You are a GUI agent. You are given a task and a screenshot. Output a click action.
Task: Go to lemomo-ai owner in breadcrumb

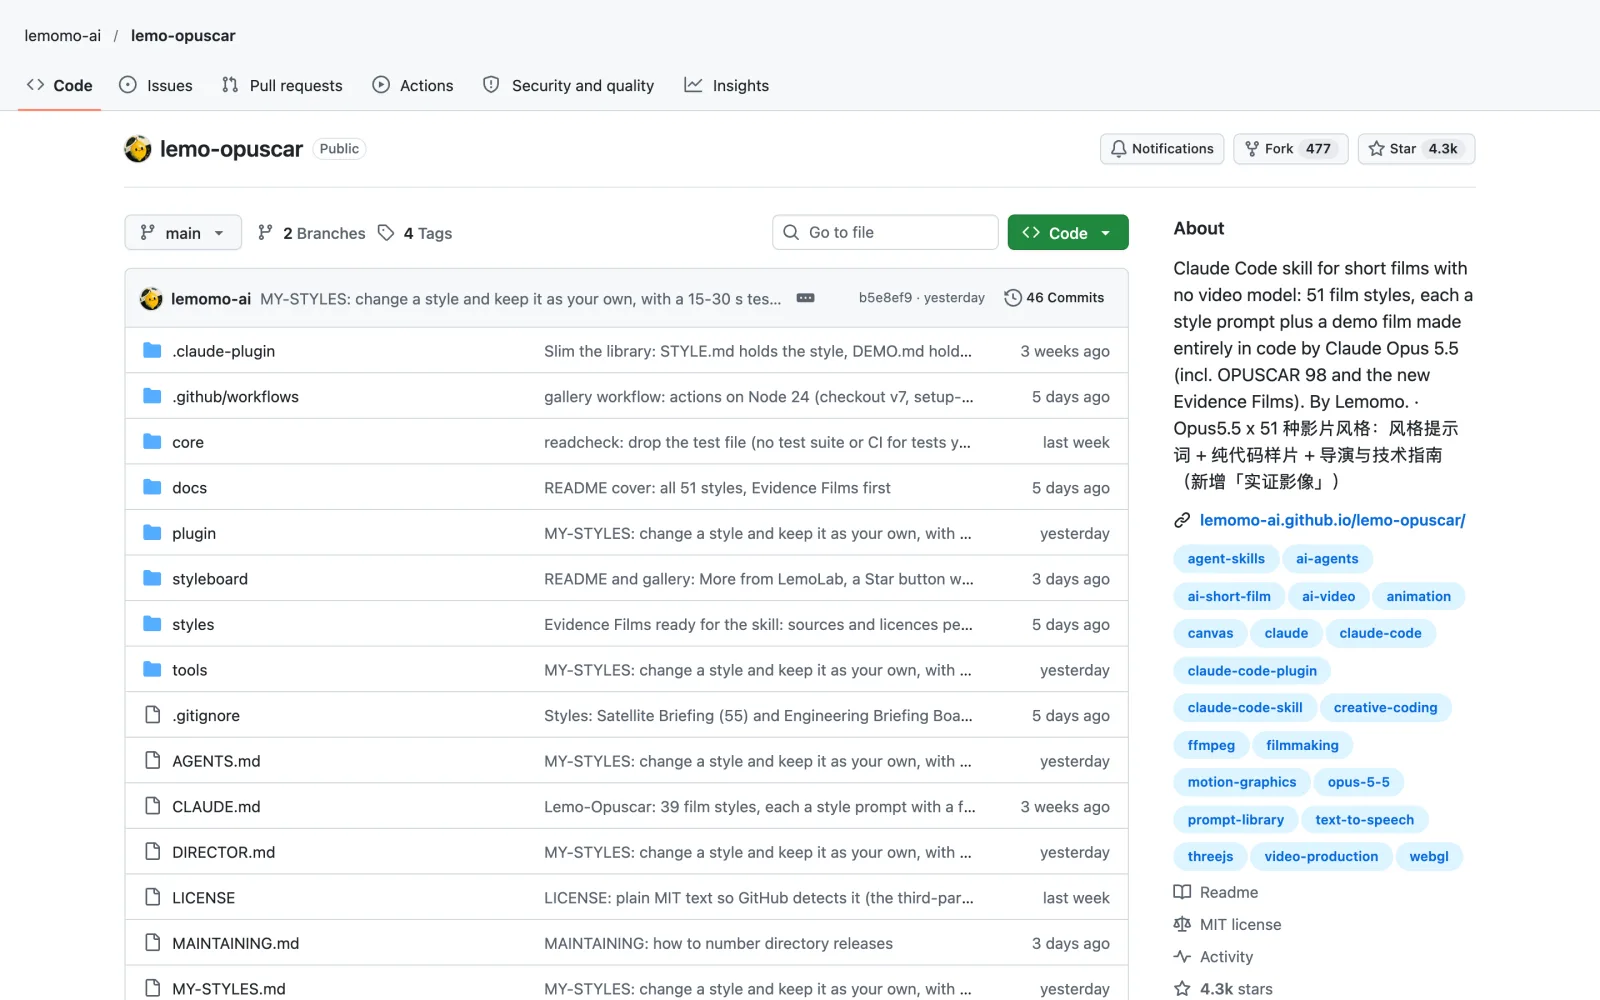[63, 36]
